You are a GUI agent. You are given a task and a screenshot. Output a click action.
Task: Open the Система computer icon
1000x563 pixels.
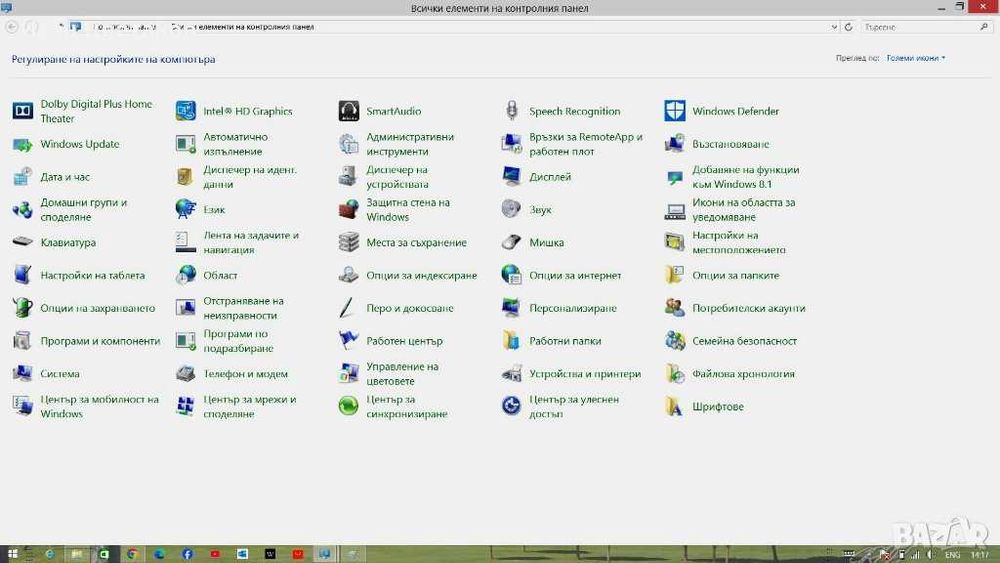pos(23,374)
